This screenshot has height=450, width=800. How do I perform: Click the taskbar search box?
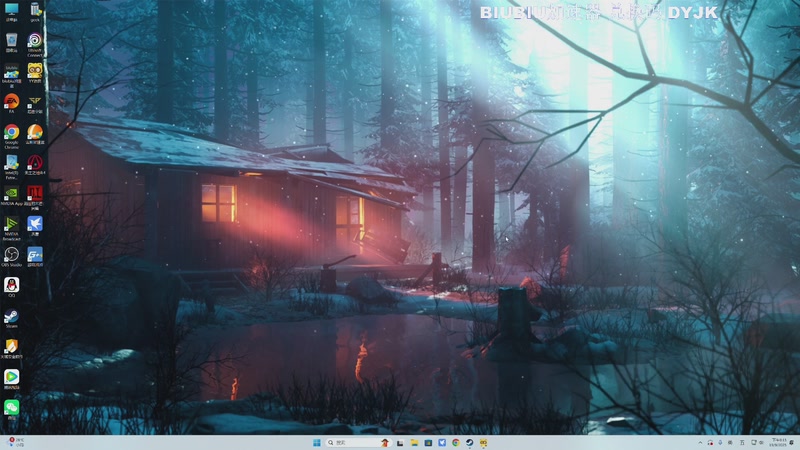(359, 442)
